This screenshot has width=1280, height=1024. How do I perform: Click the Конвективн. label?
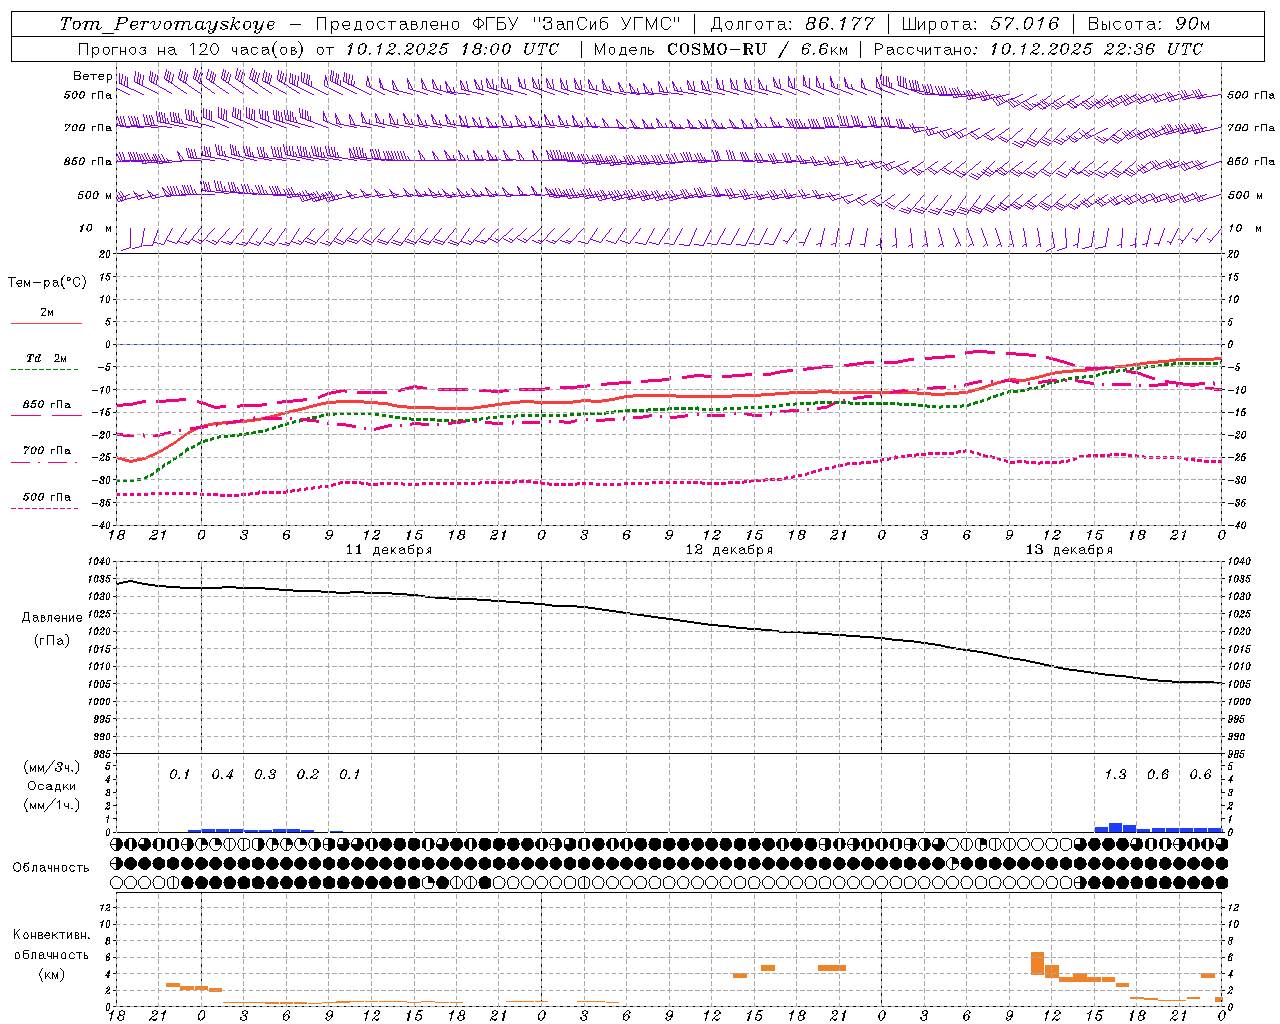51,935
